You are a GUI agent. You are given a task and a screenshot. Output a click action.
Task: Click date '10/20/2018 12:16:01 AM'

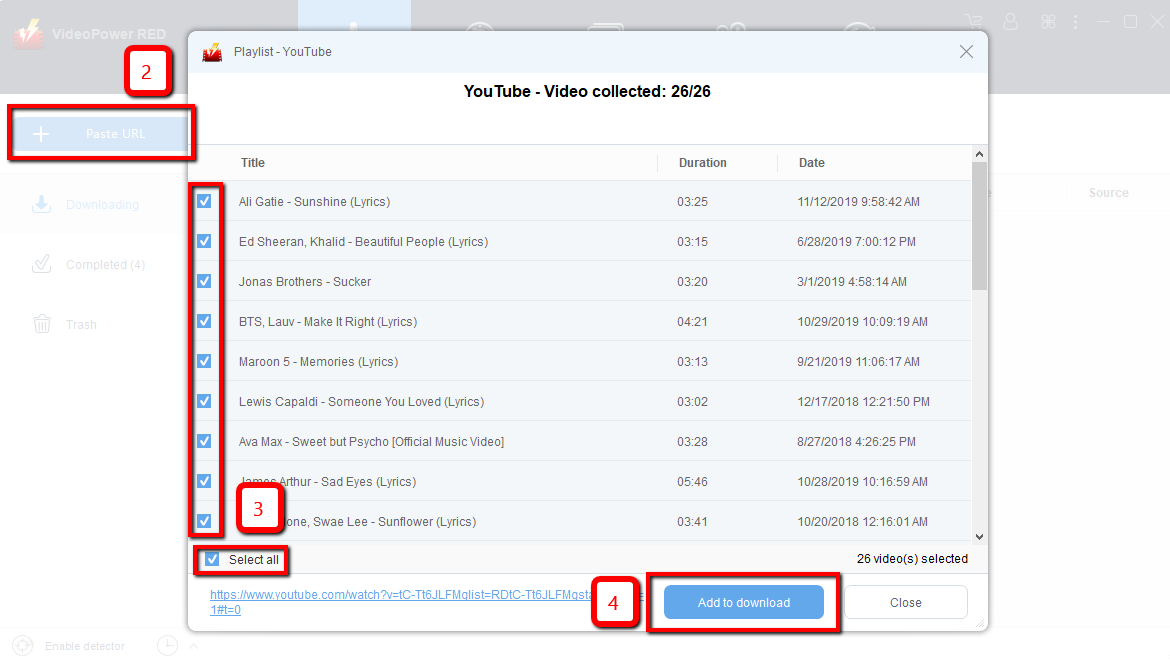(x=862, y=522)
